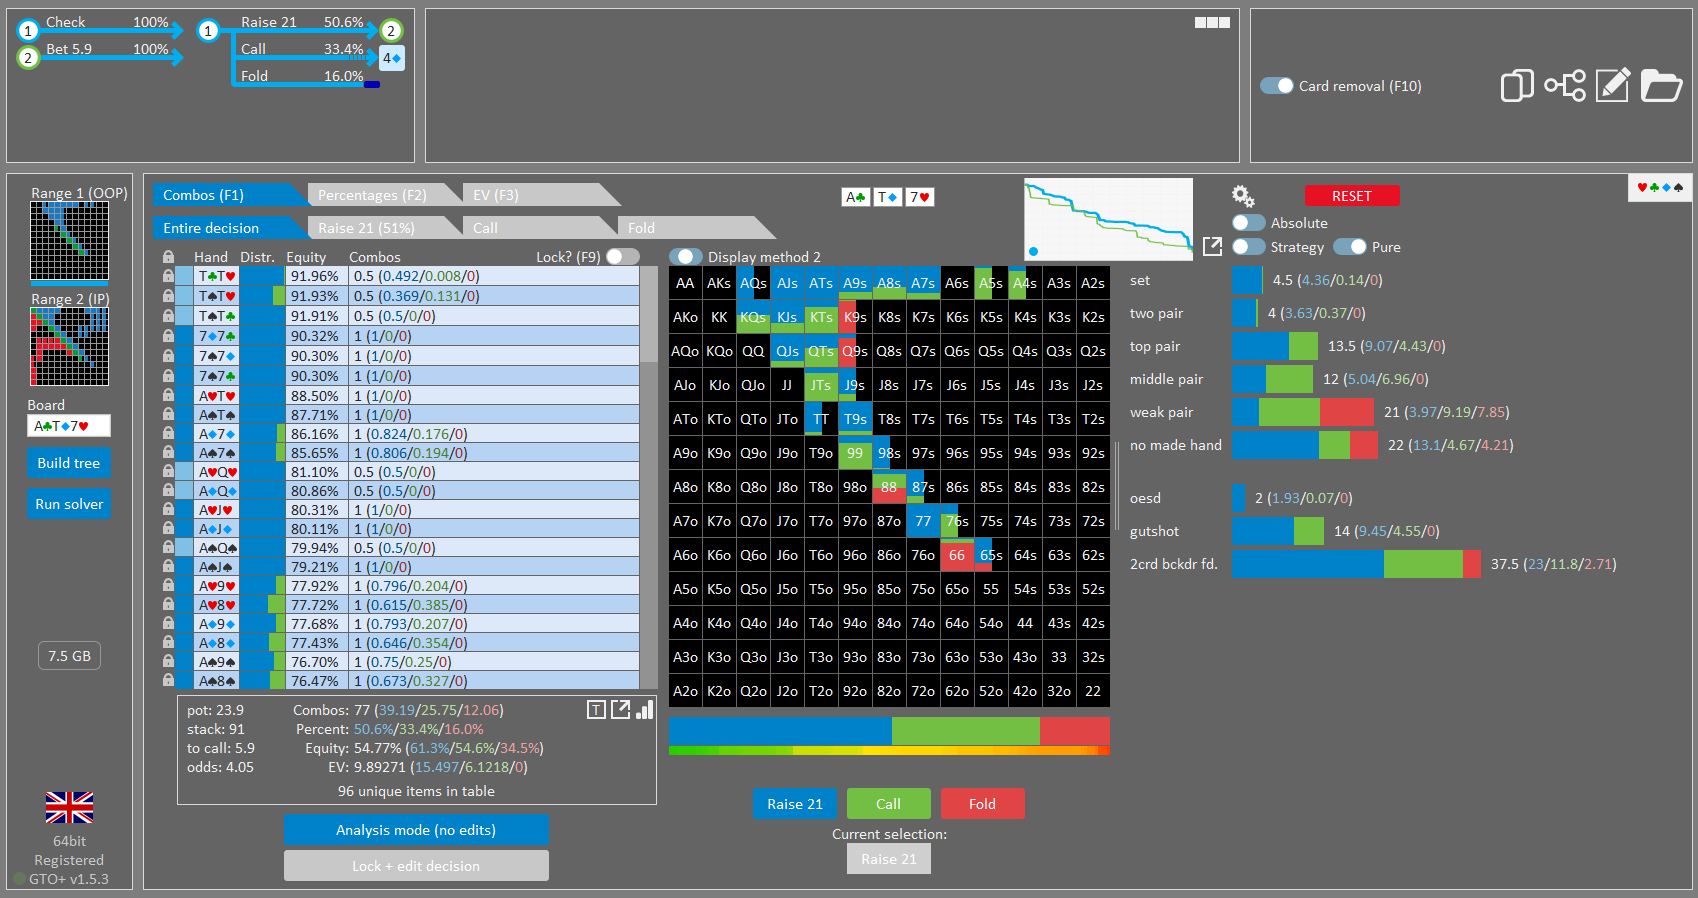Open the Range 1 (OOP) thumbnail

[x=69, y=241]
